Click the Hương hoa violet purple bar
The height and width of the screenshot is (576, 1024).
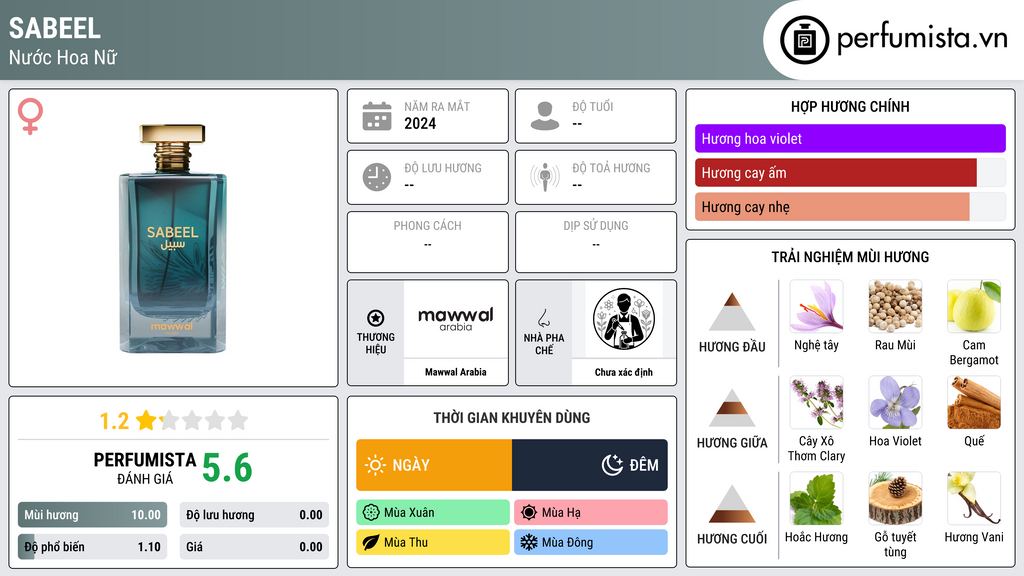tap(850, 138)
